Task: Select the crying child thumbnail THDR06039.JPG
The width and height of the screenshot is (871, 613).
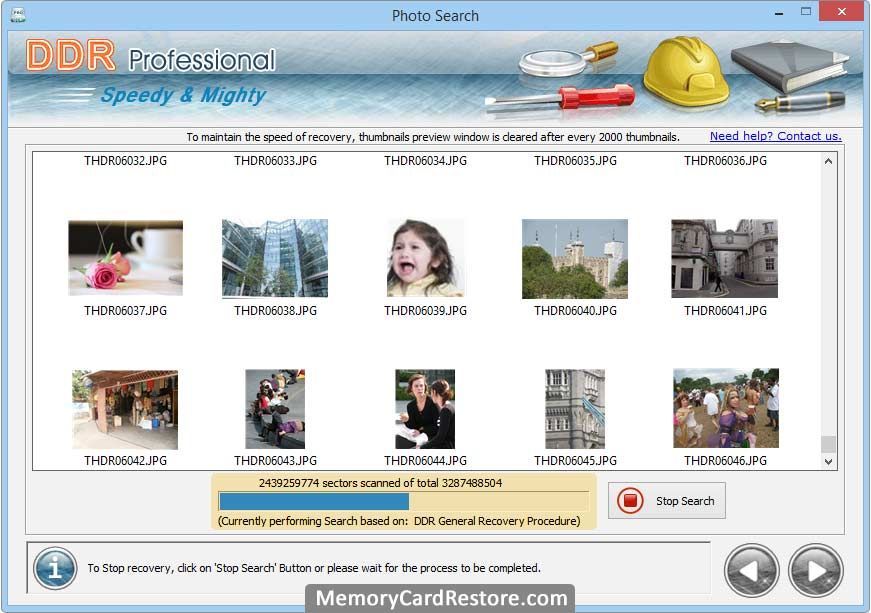Action: tap(425, 258)
